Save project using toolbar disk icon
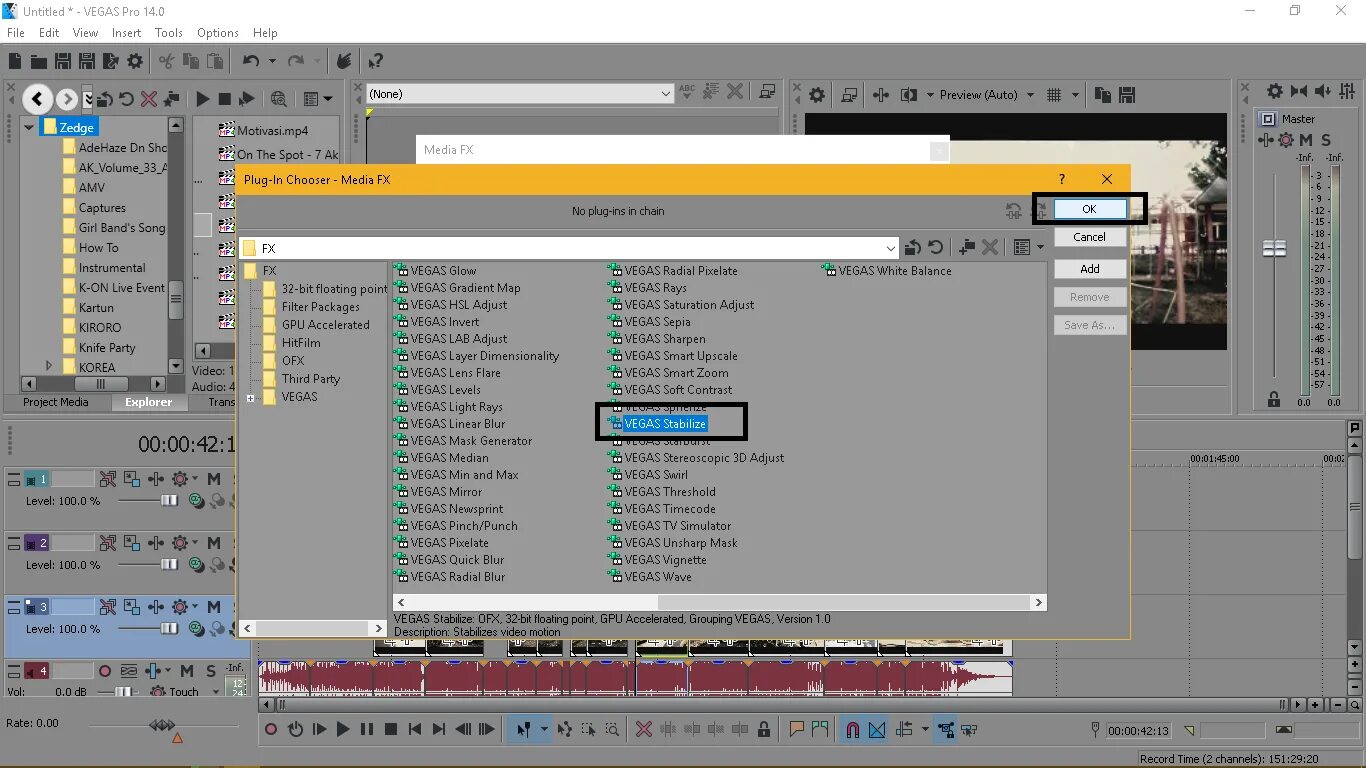This screenshot has width=1366, height=768. click(63, 62)
